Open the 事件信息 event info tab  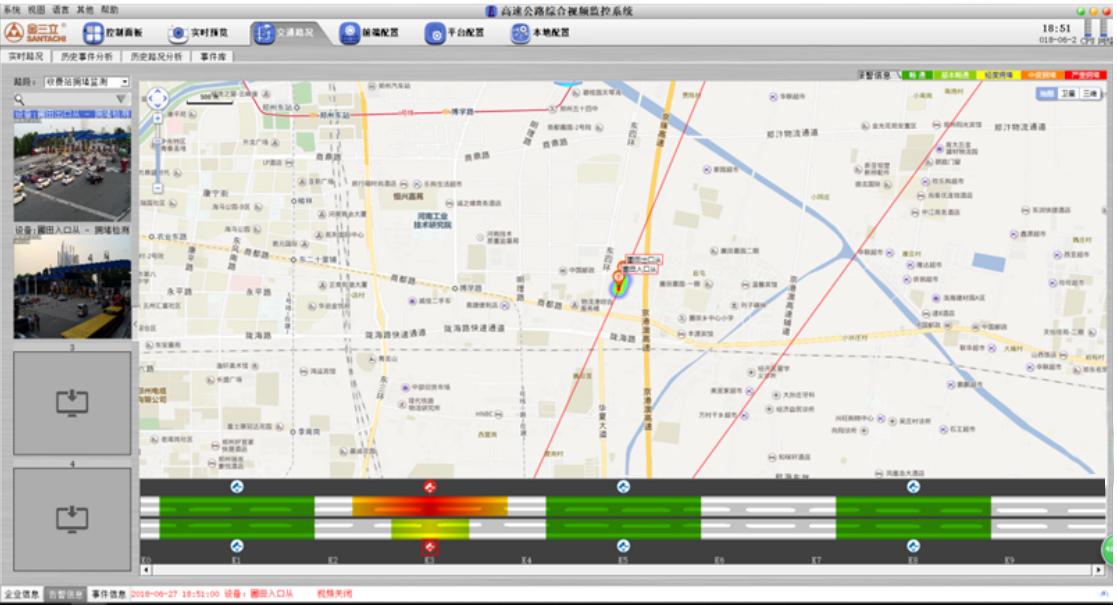coord(108,594)
